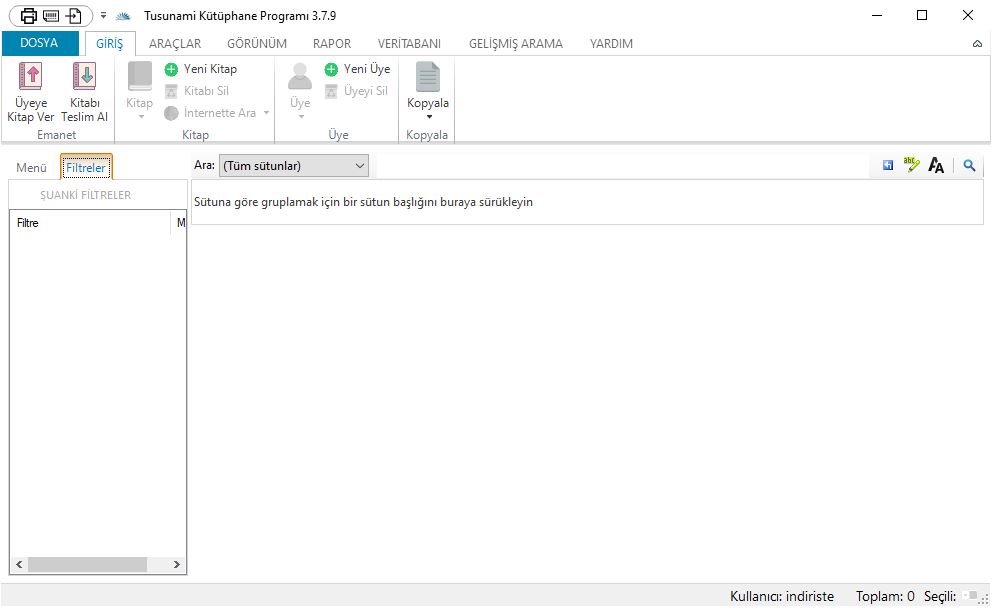Click the barcode icon in quick access toolbar
Image resolution: width=992 pixels, height=608 pixels.
pos(51,16)
